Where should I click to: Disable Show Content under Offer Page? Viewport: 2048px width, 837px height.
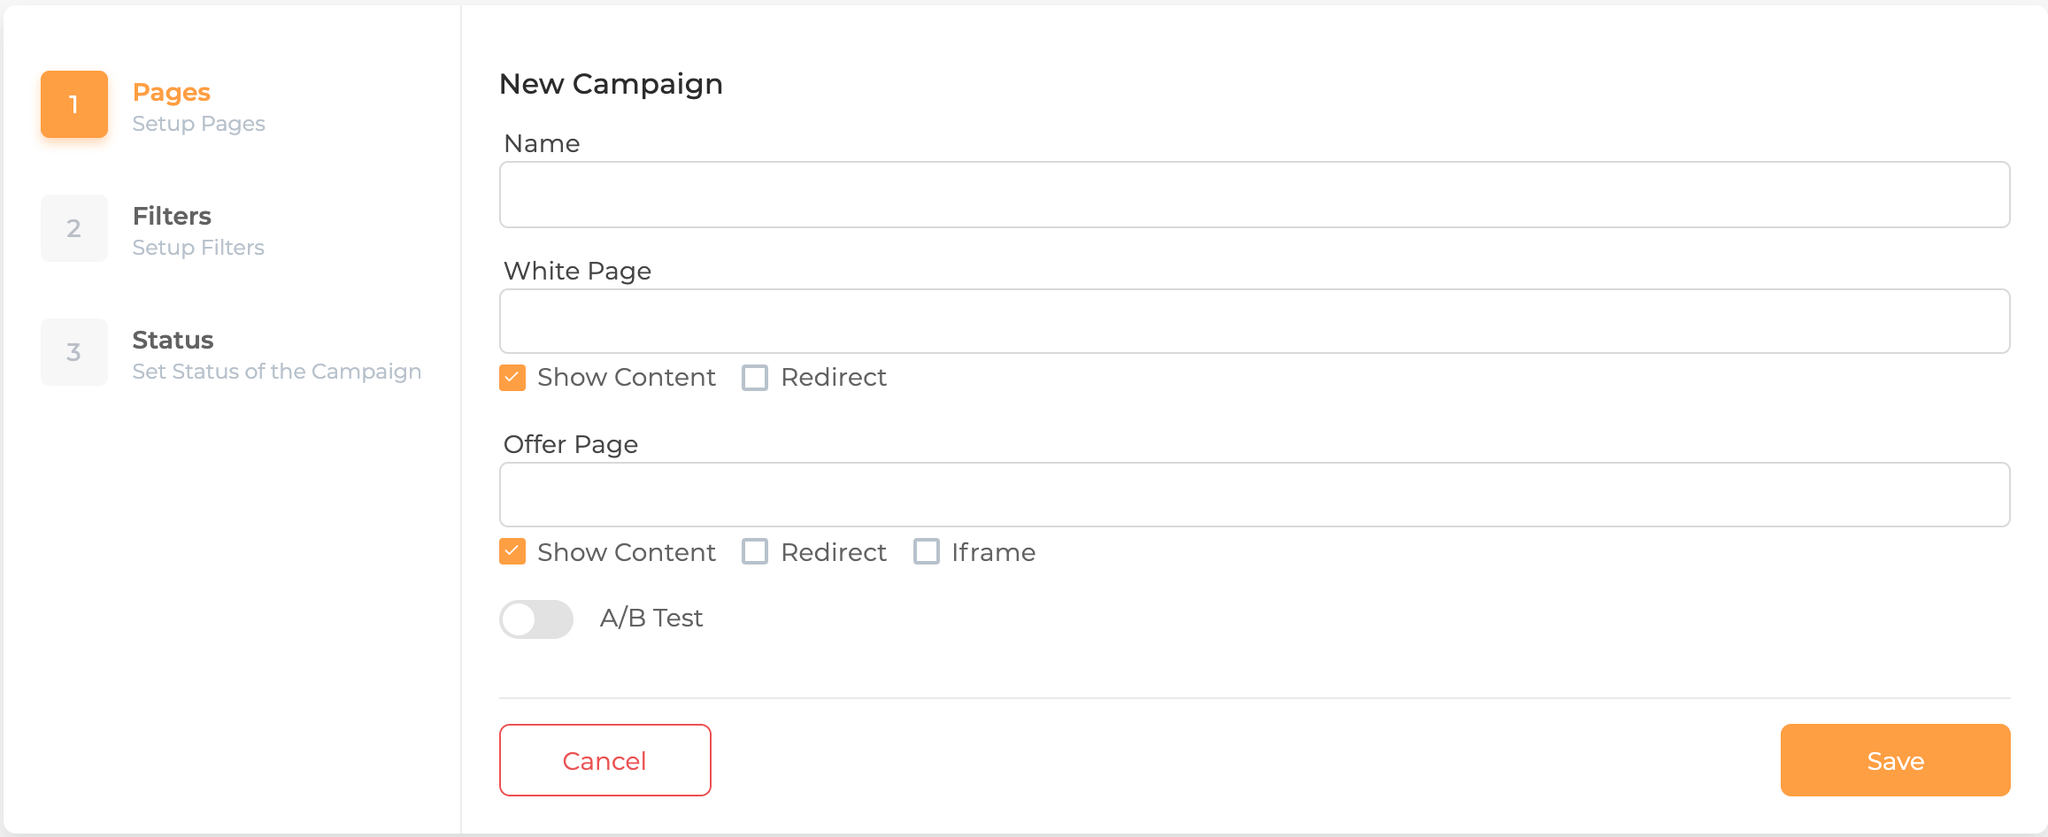(511, 551)
